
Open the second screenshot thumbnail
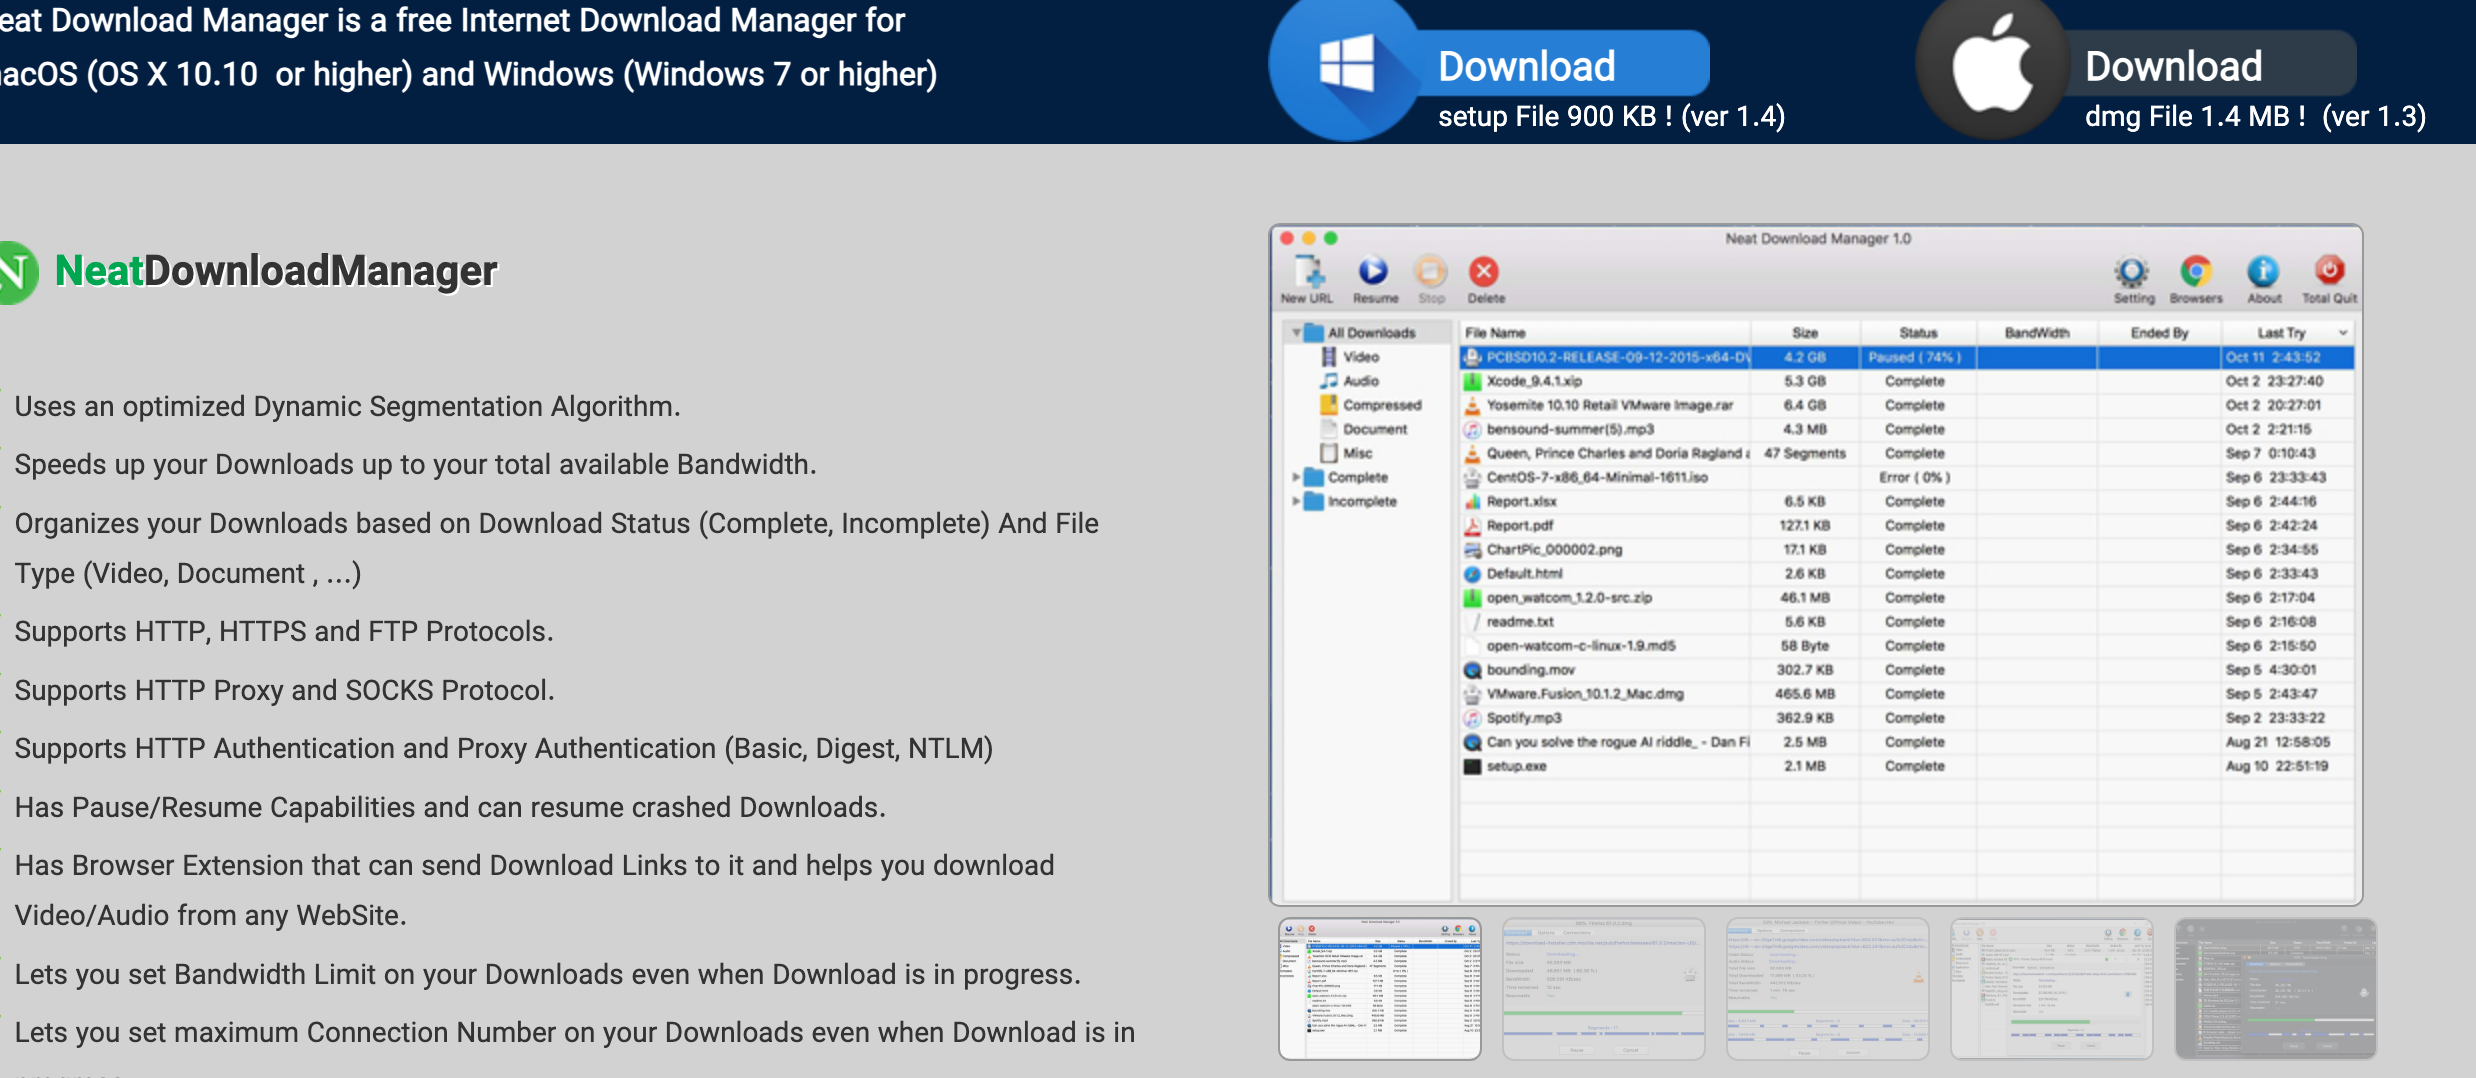1603,988
